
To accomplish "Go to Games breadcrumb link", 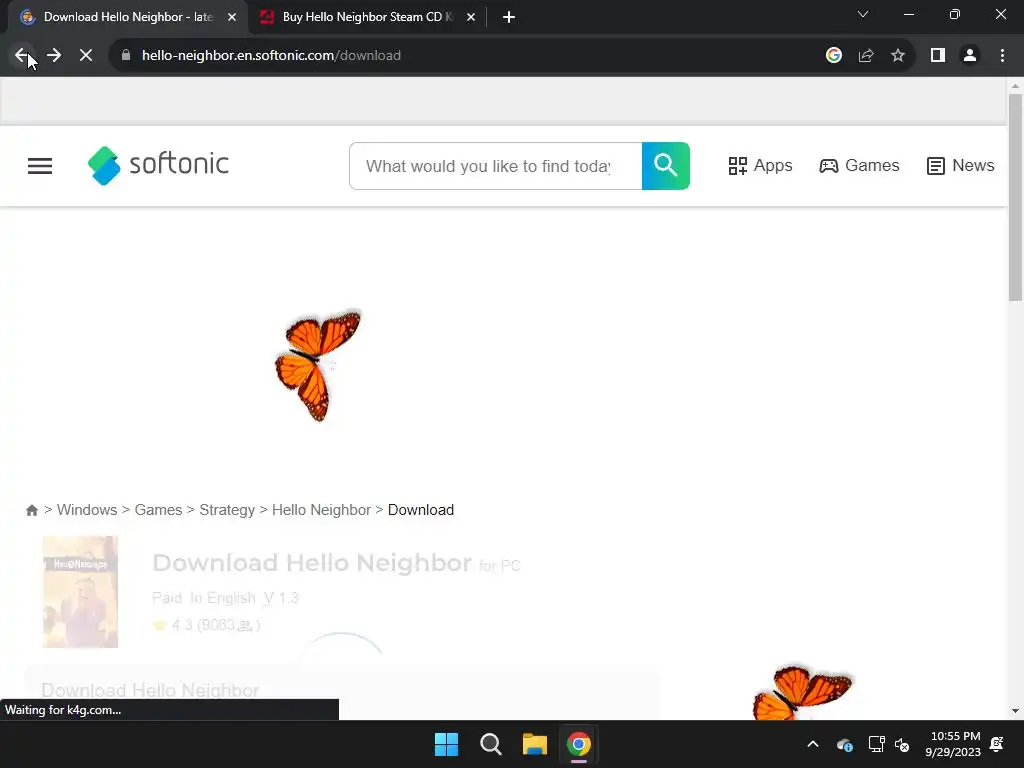I will pyautogui.click(x=158, y=510).
